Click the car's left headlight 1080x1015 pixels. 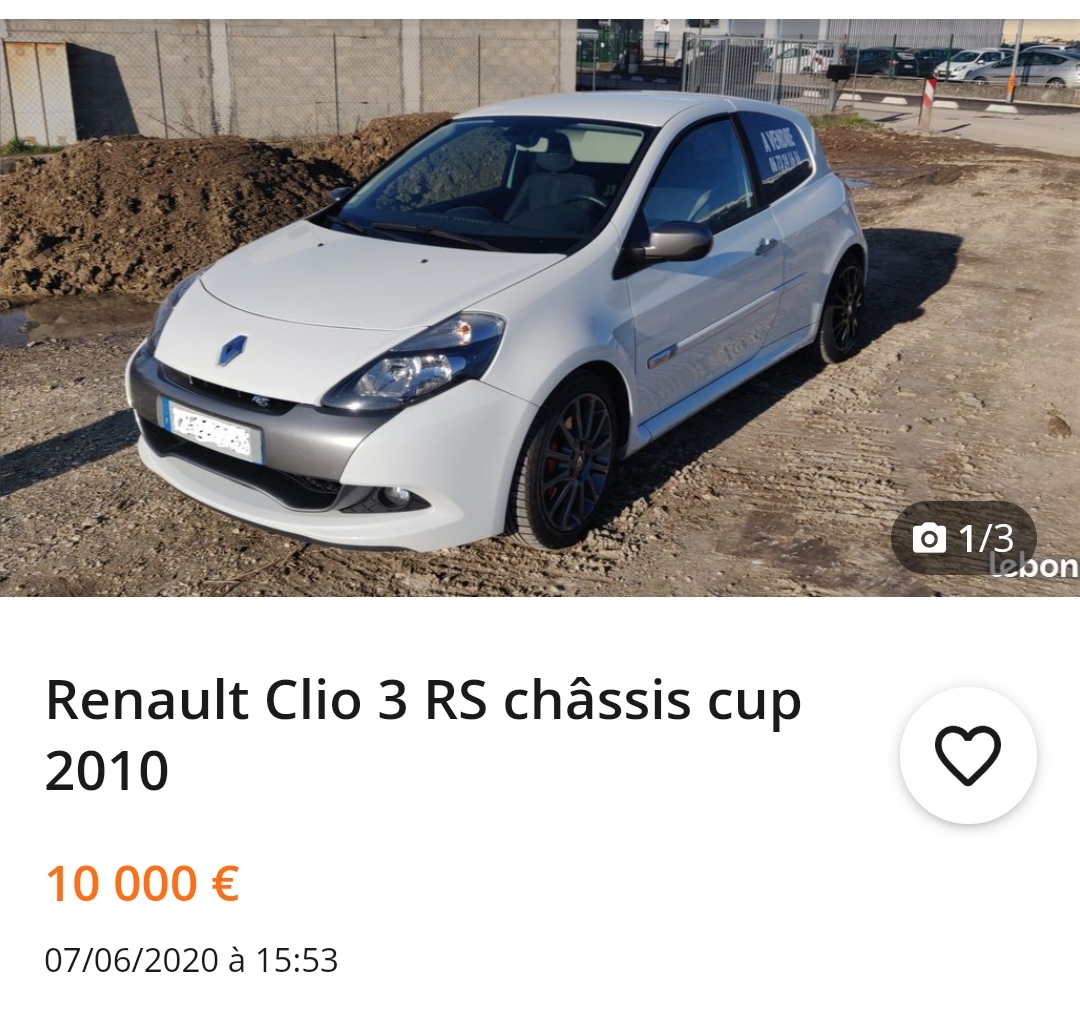pos(413,362)
